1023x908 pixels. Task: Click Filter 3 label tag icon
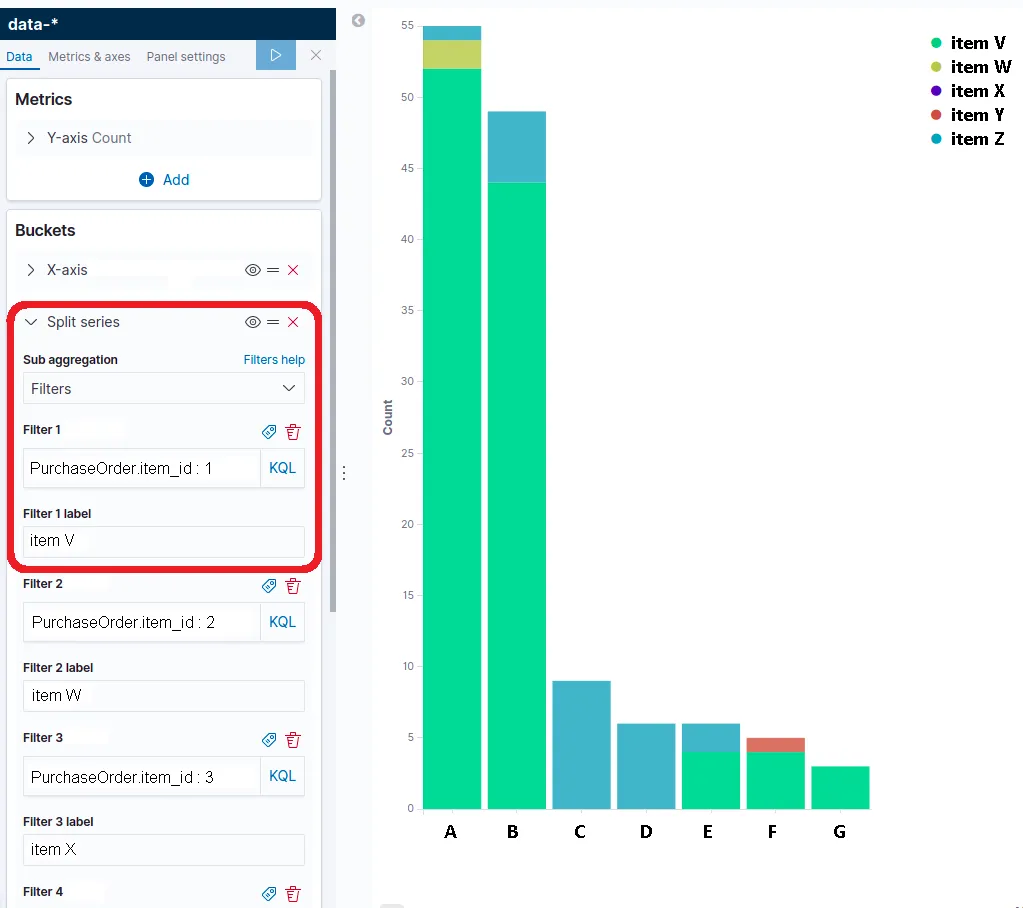269,740
